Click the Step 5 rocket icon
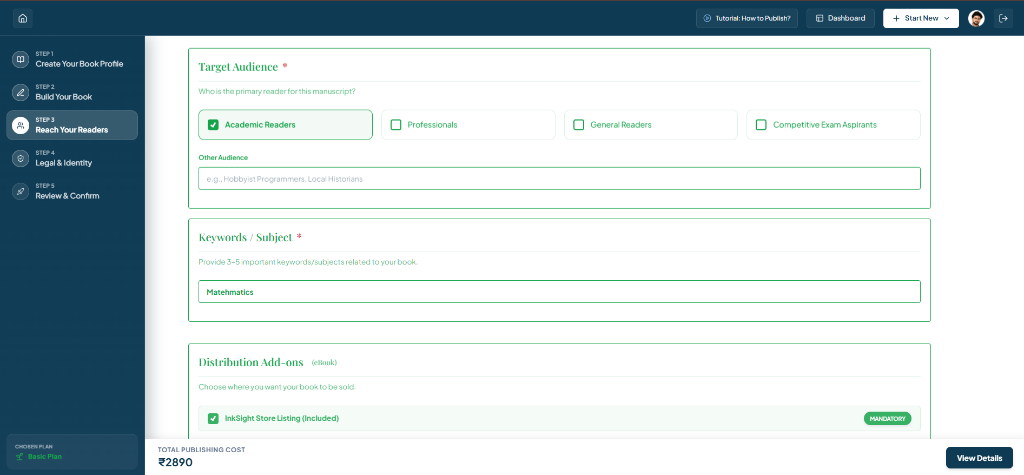Viewport: 1024px width, 475px height. click(21, 191)
